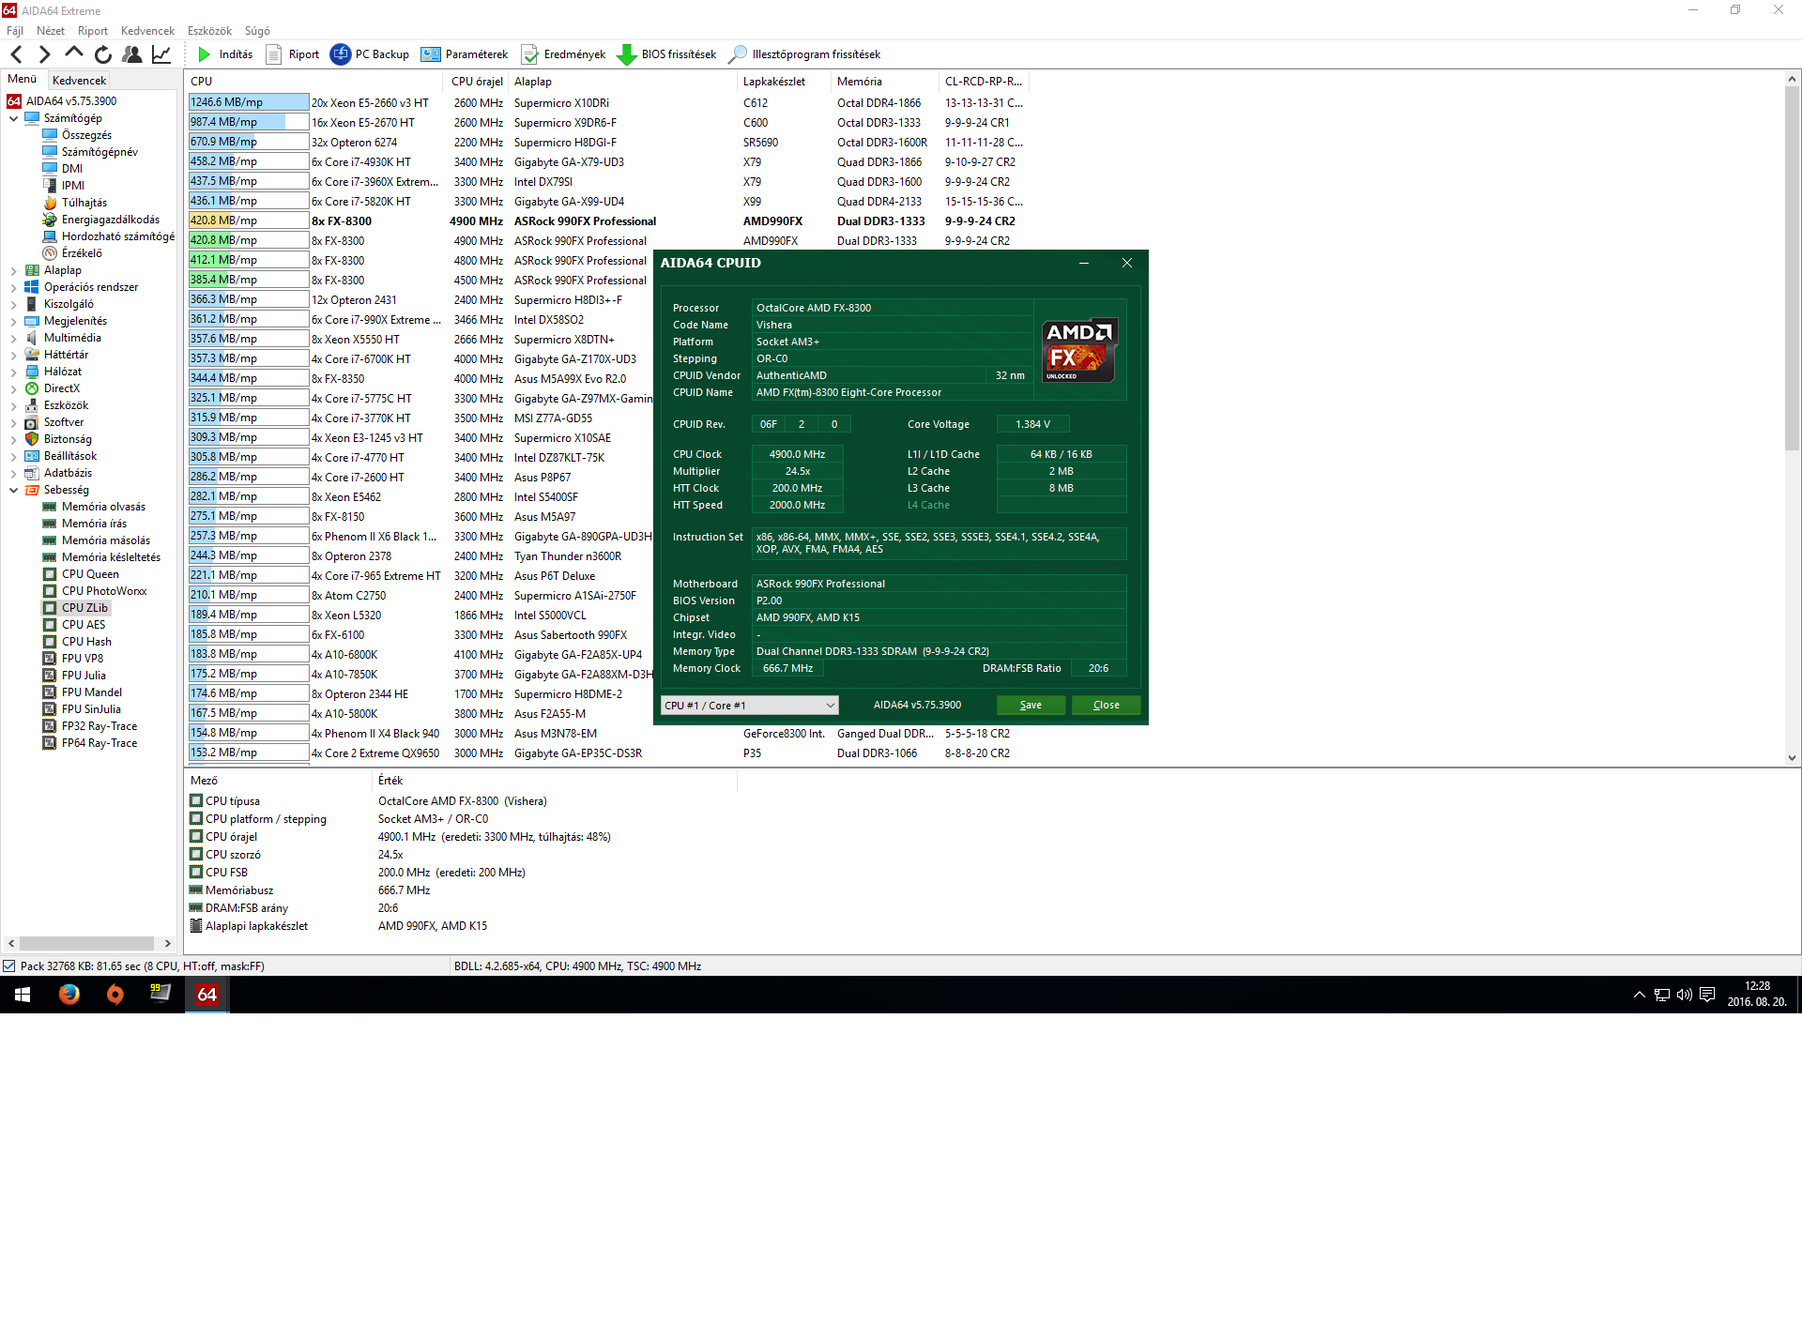Open Firefox from the taskbar
1802x1338 pixels.
pyautogui.click(x=69, y=995)
